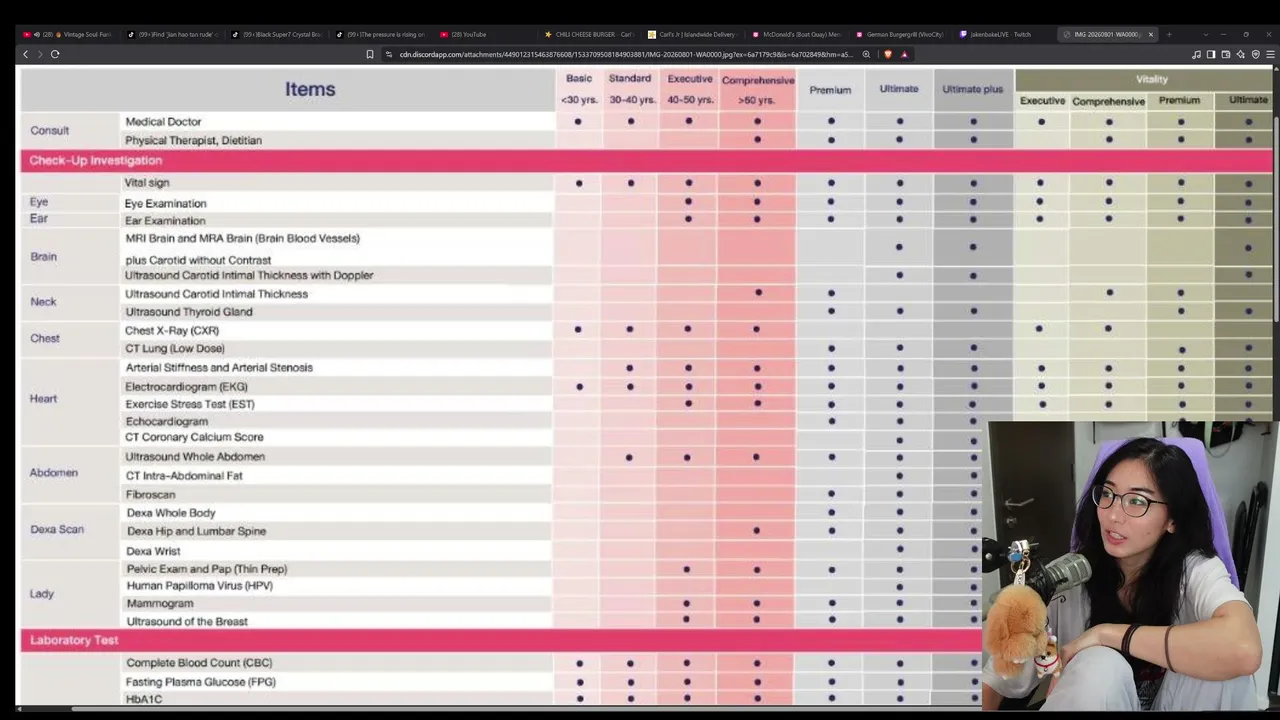This screenshot has height=720, width=1280.
Task: Switch to the (28) YouTube tab
Action: [x=486, y=34]
